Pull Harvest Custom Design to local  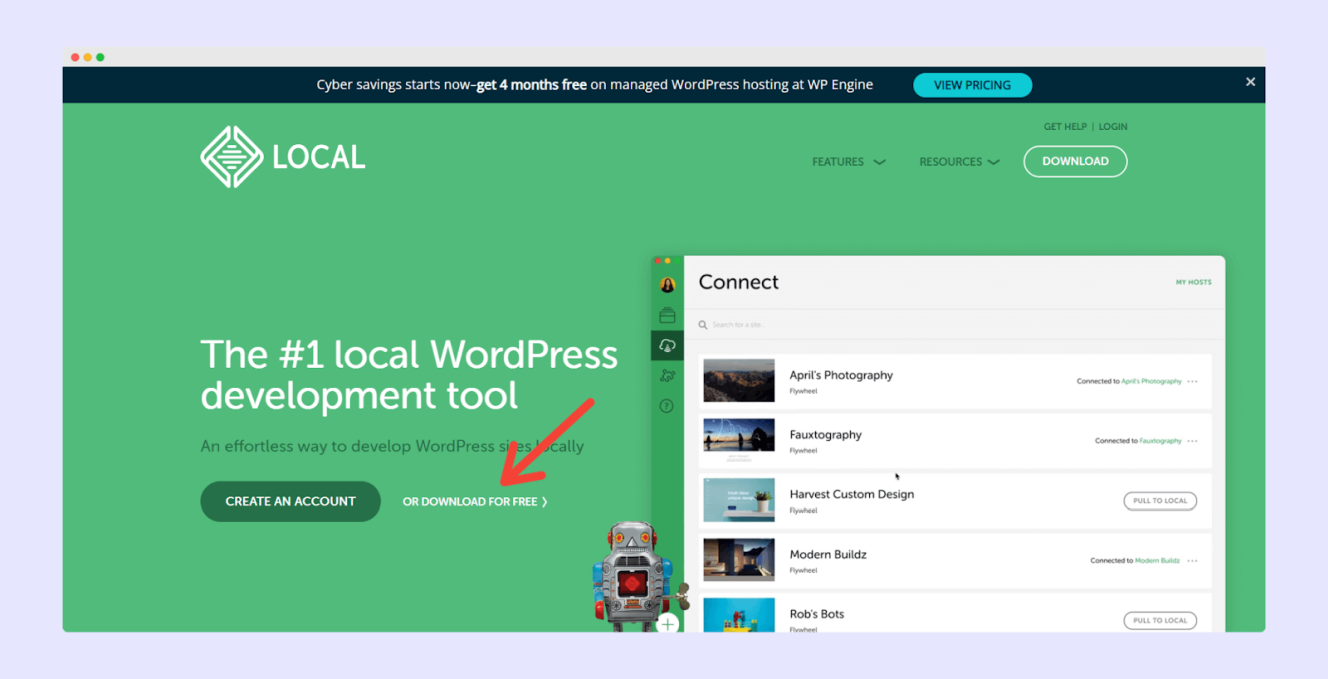(x=1160, y=501)
